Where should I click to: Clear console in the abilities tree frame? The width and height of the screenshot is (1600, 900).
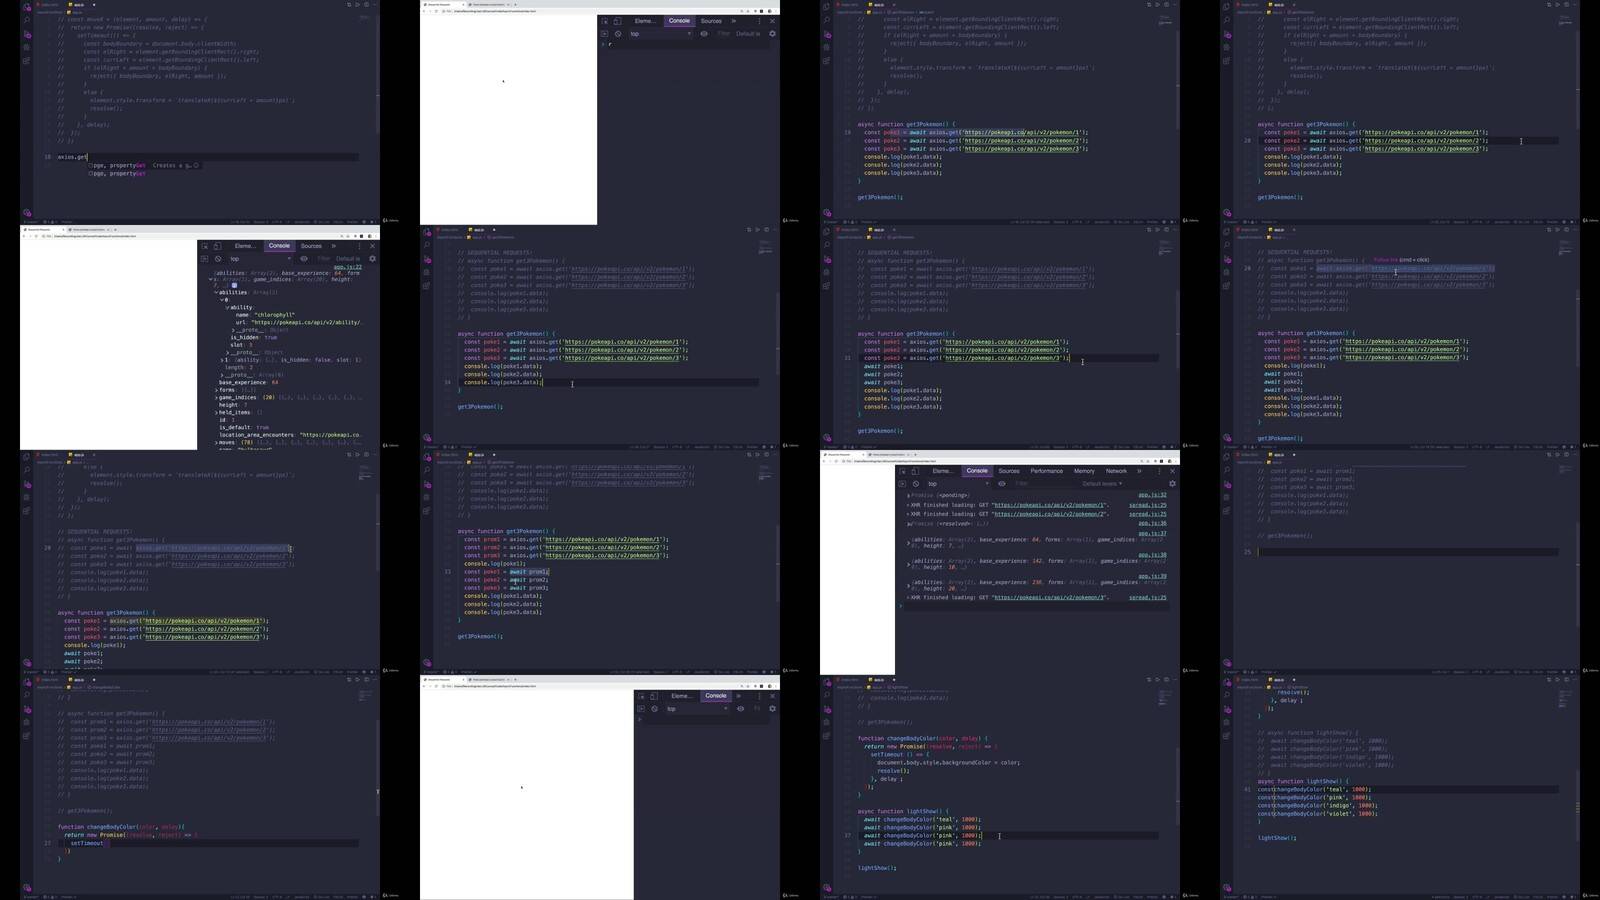click(x=217, y=259)
